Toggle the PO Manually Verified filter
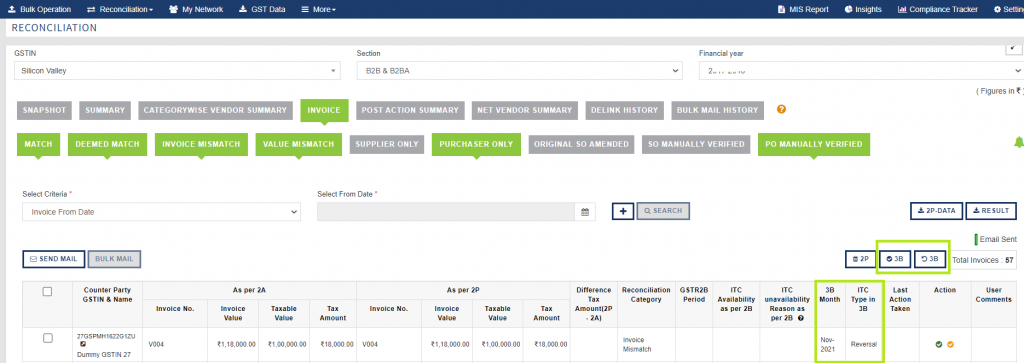 (814, 144)
